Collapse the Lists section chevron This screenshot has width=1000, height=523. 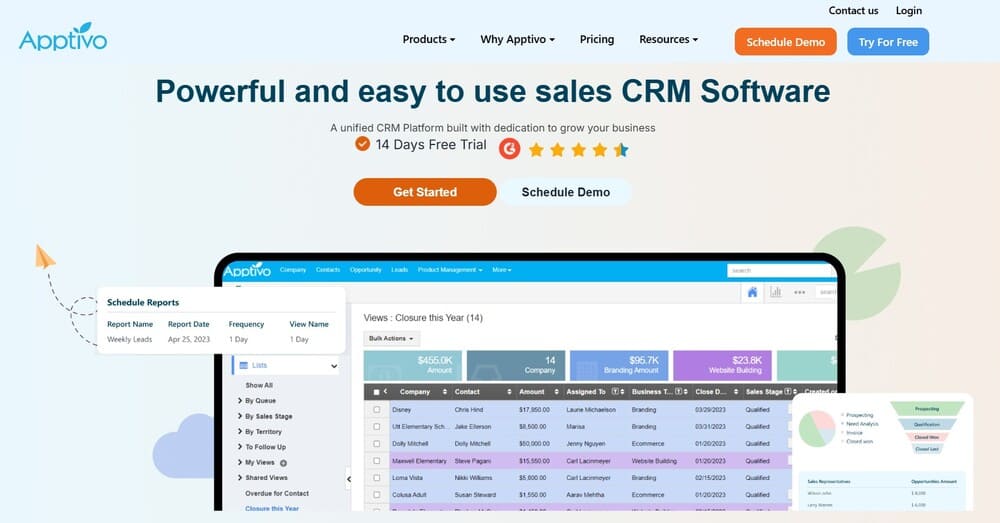click(334, 366)
